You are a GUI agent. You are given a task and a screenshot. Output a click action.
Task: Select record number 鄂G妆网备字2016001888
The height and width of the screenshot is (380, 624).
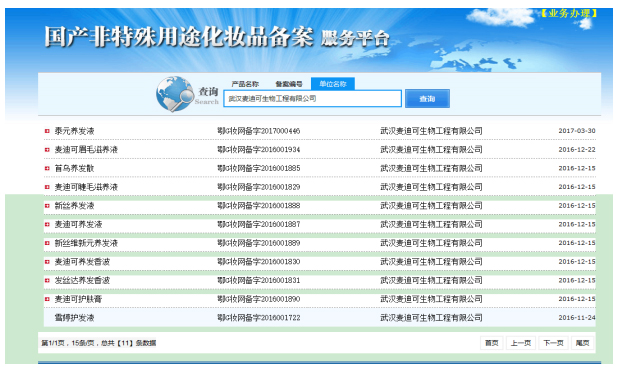click(259, 206)
